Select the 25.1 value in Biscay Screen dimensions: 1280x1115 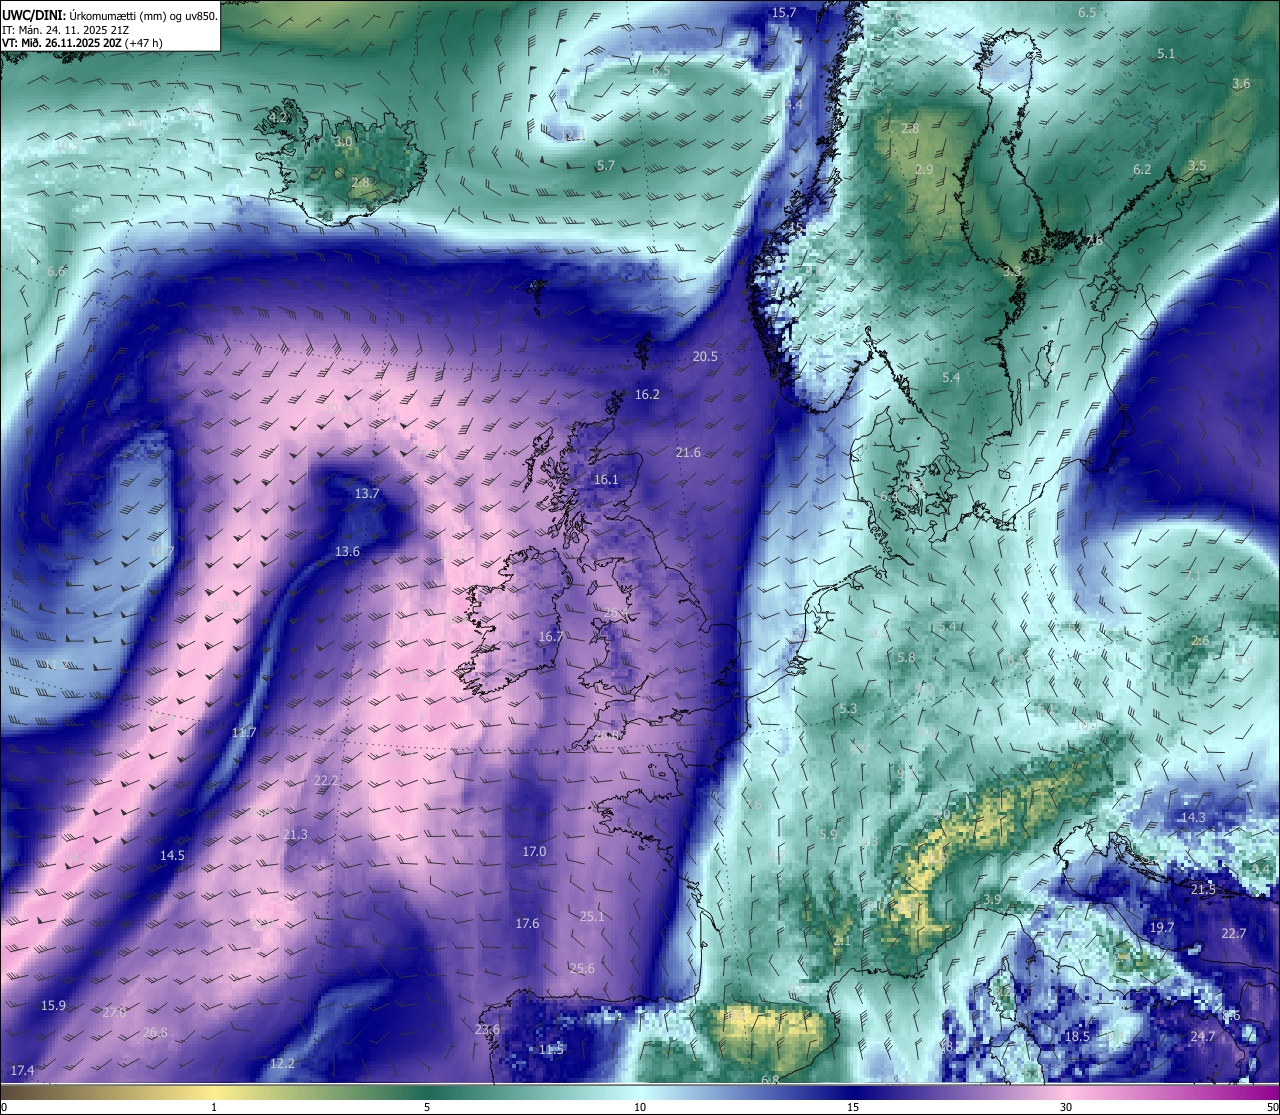coord(592,917)
